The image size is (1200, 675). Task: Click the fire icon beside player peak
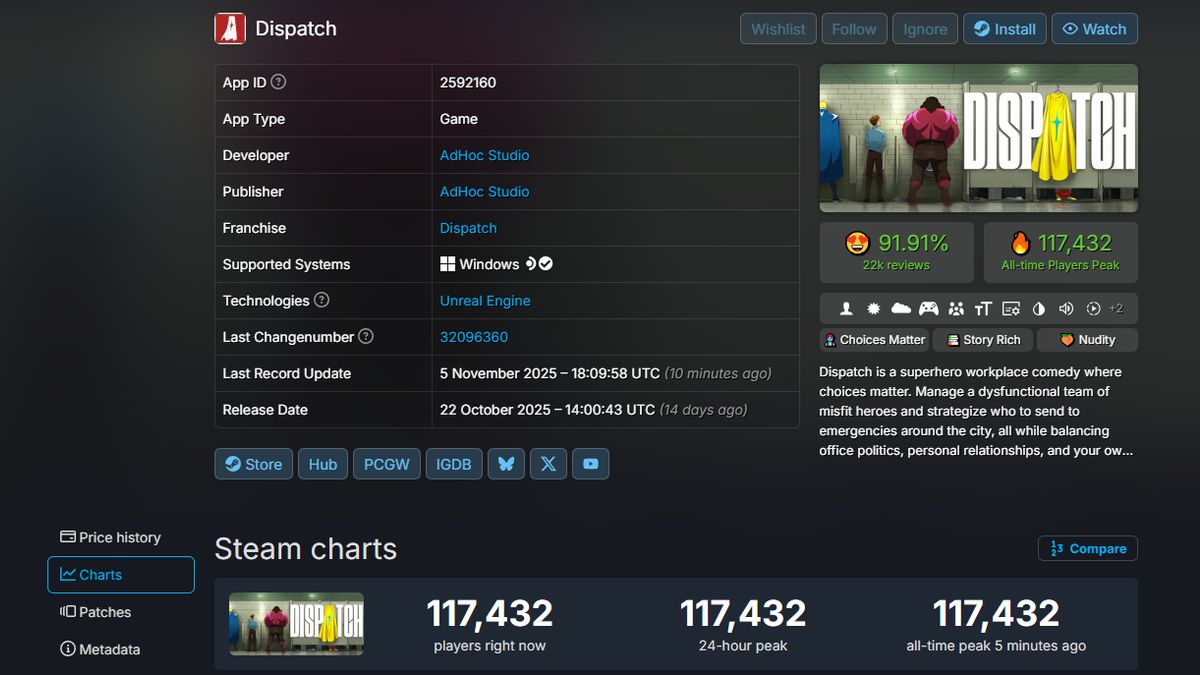1020,242
